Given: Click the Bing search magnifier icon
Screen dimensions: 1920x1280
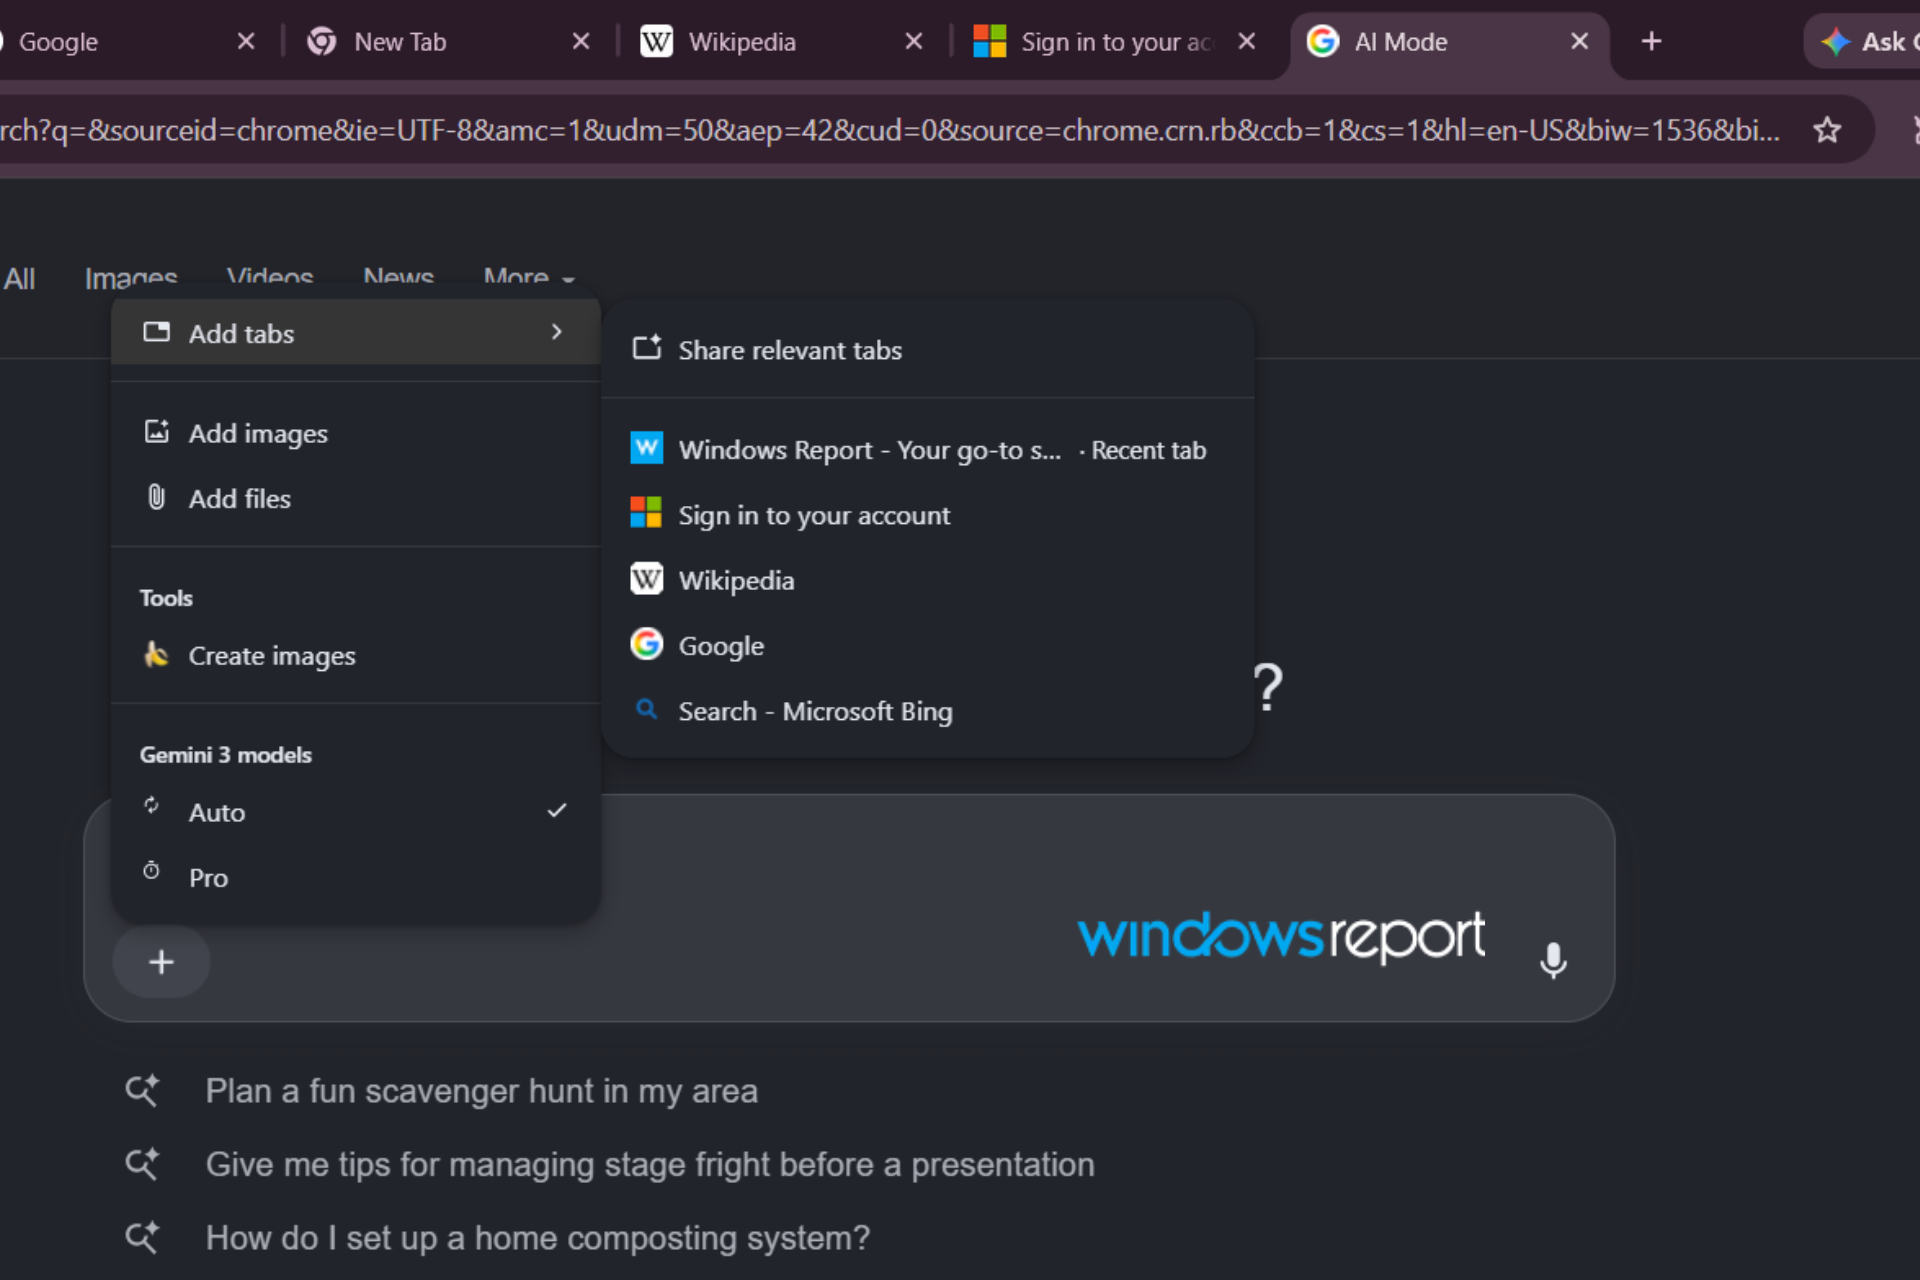Looking at the screenshot, I should (x=647, y=709).
